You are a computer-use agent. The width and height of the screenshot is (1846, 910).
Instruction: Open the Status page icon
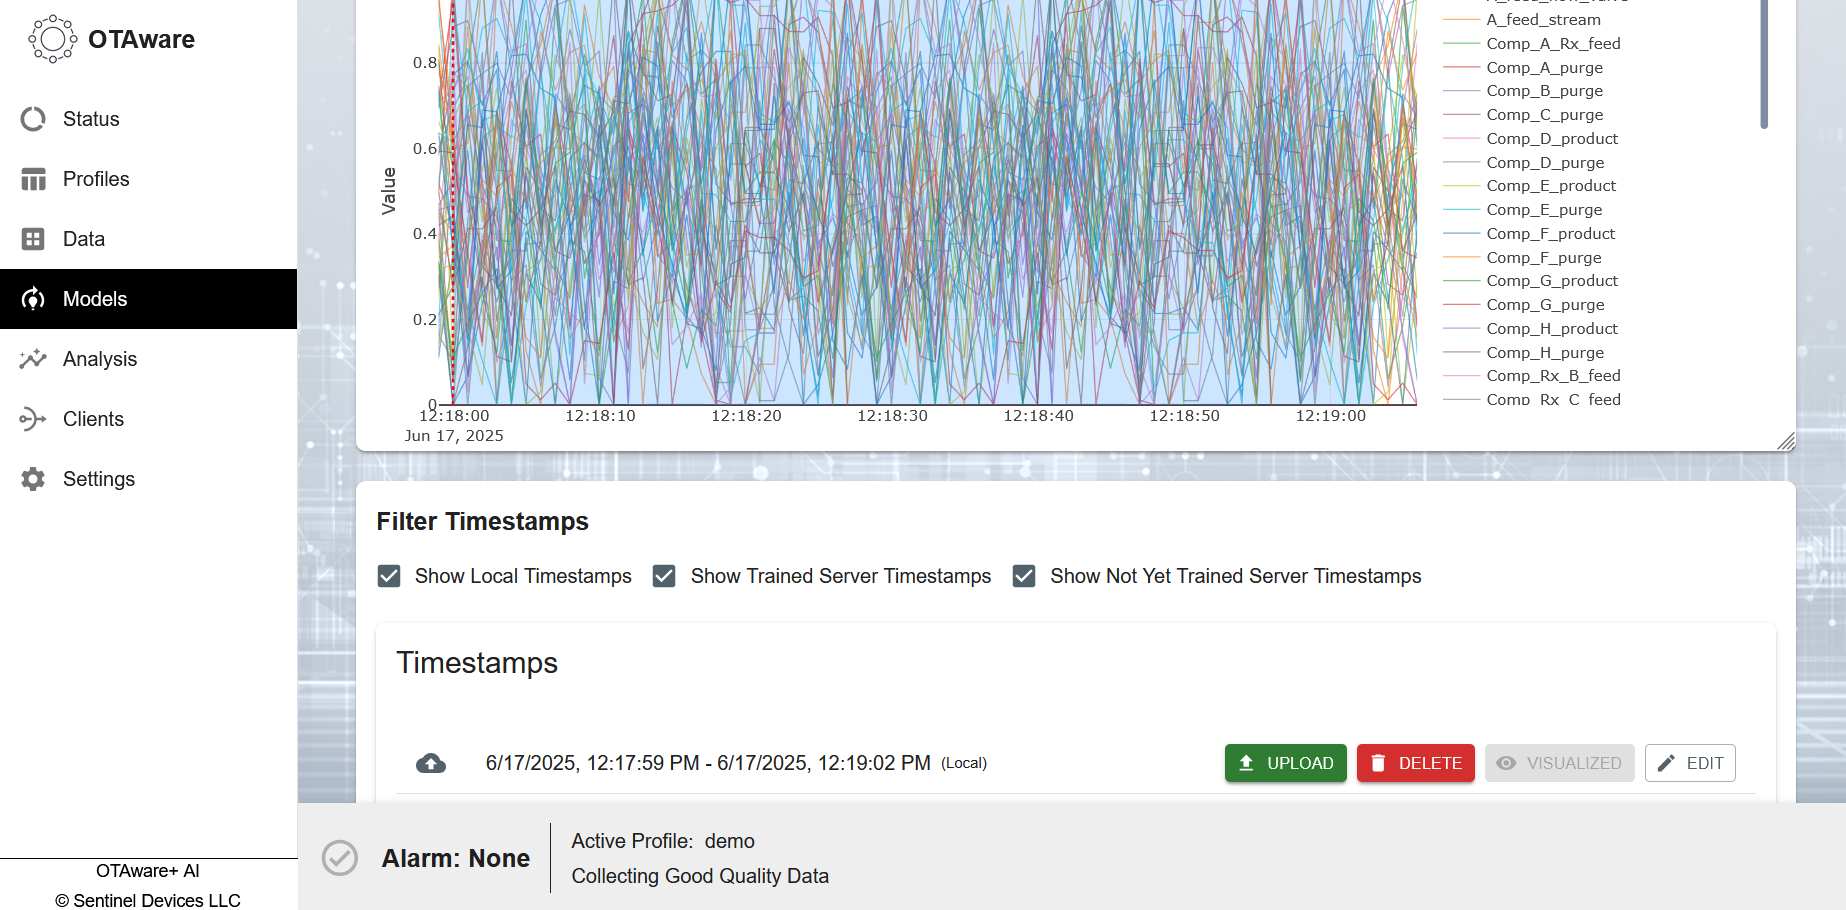[x=33, y=119]
